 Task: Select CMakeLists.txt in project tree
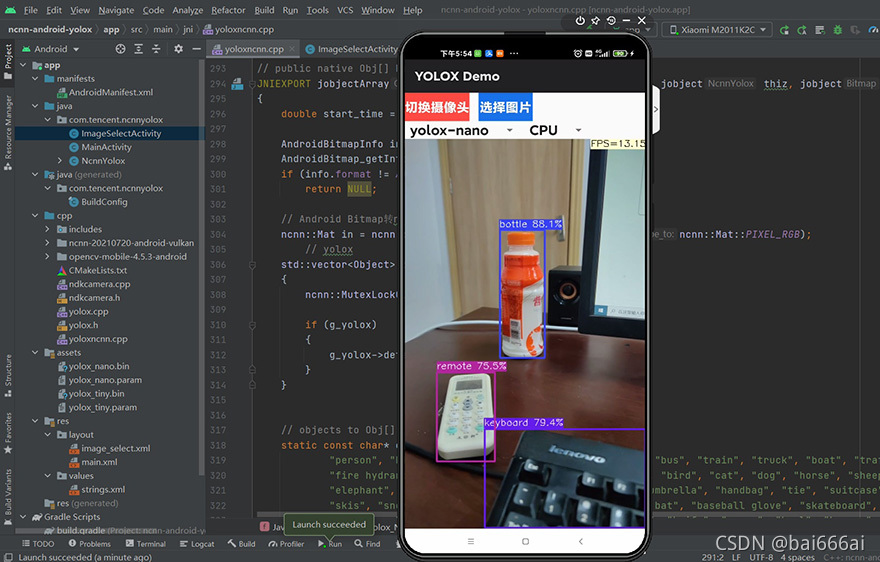[92, 271]
